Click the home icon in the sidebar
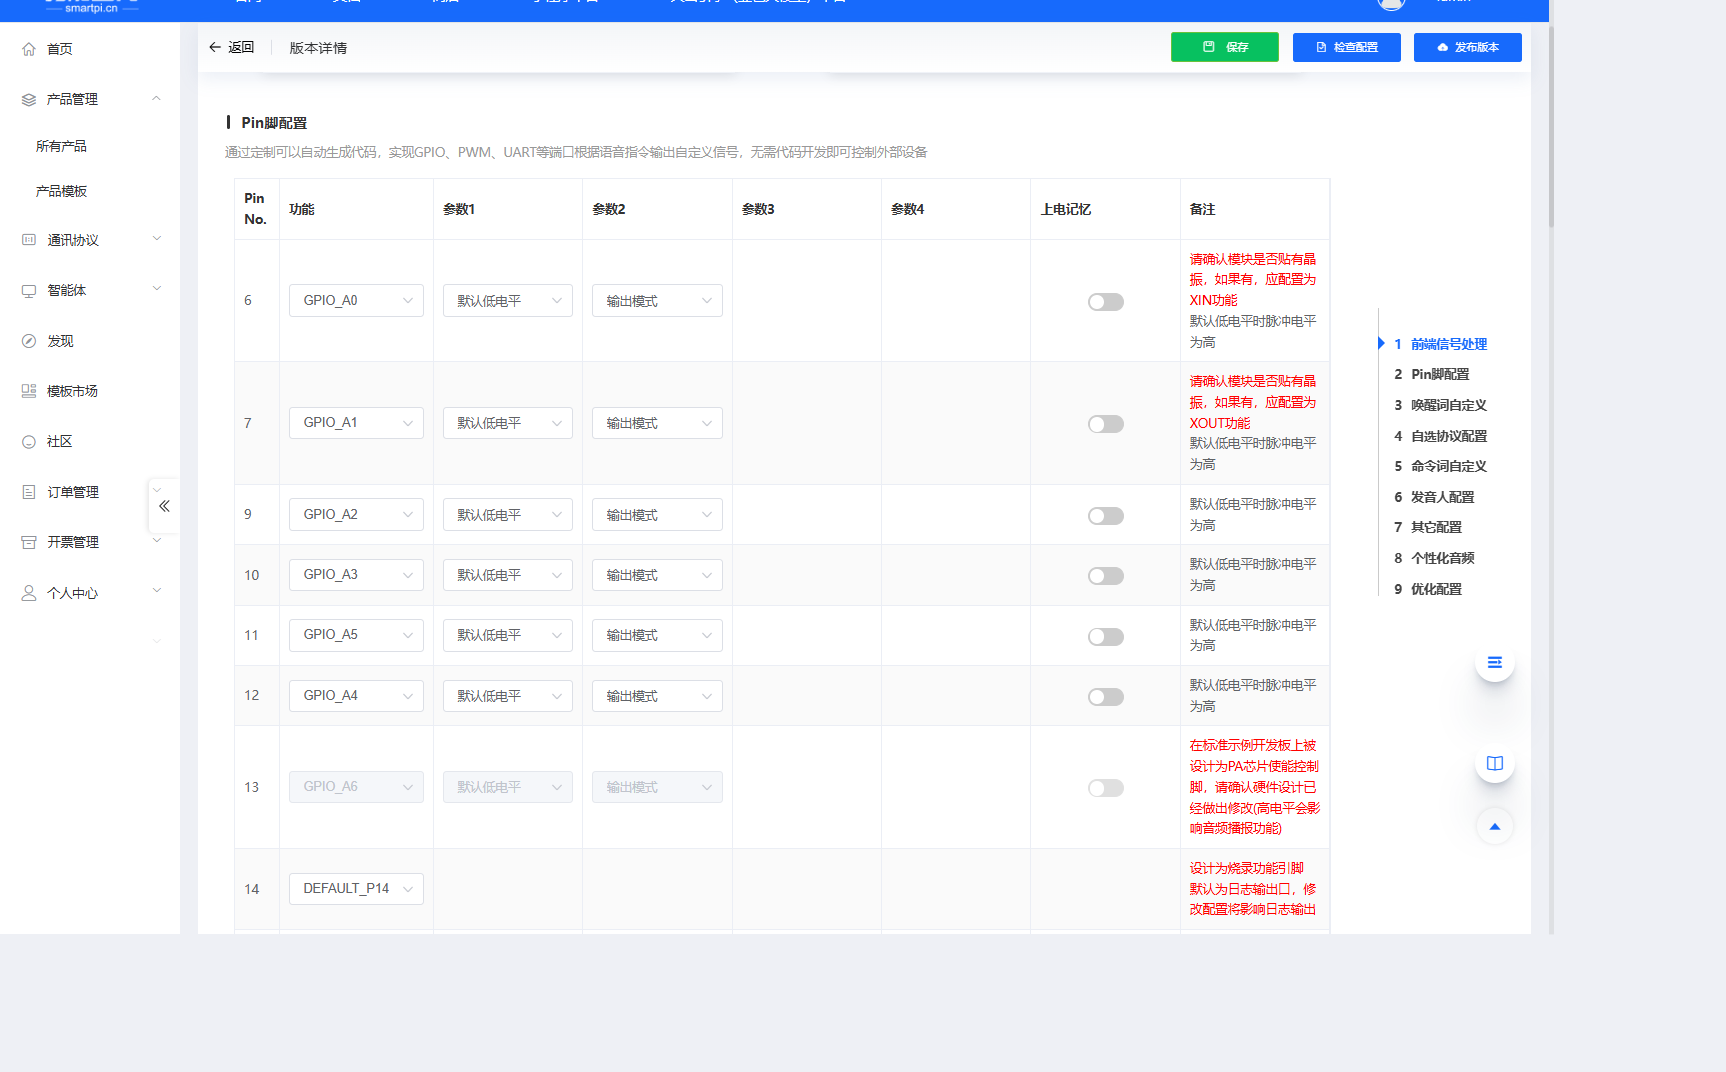The width and height of the screenshot is (1726, 1072). (29, 49)
